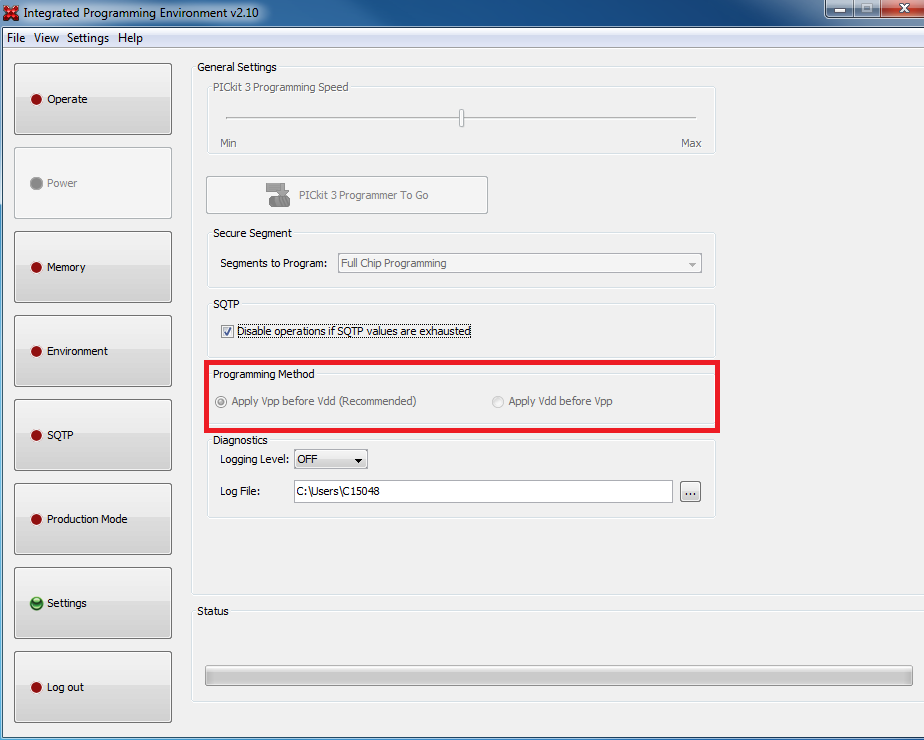Open the Power panel
Image resolution: width=924 pixels, height=740 pixels.
(x=92, y=183)
